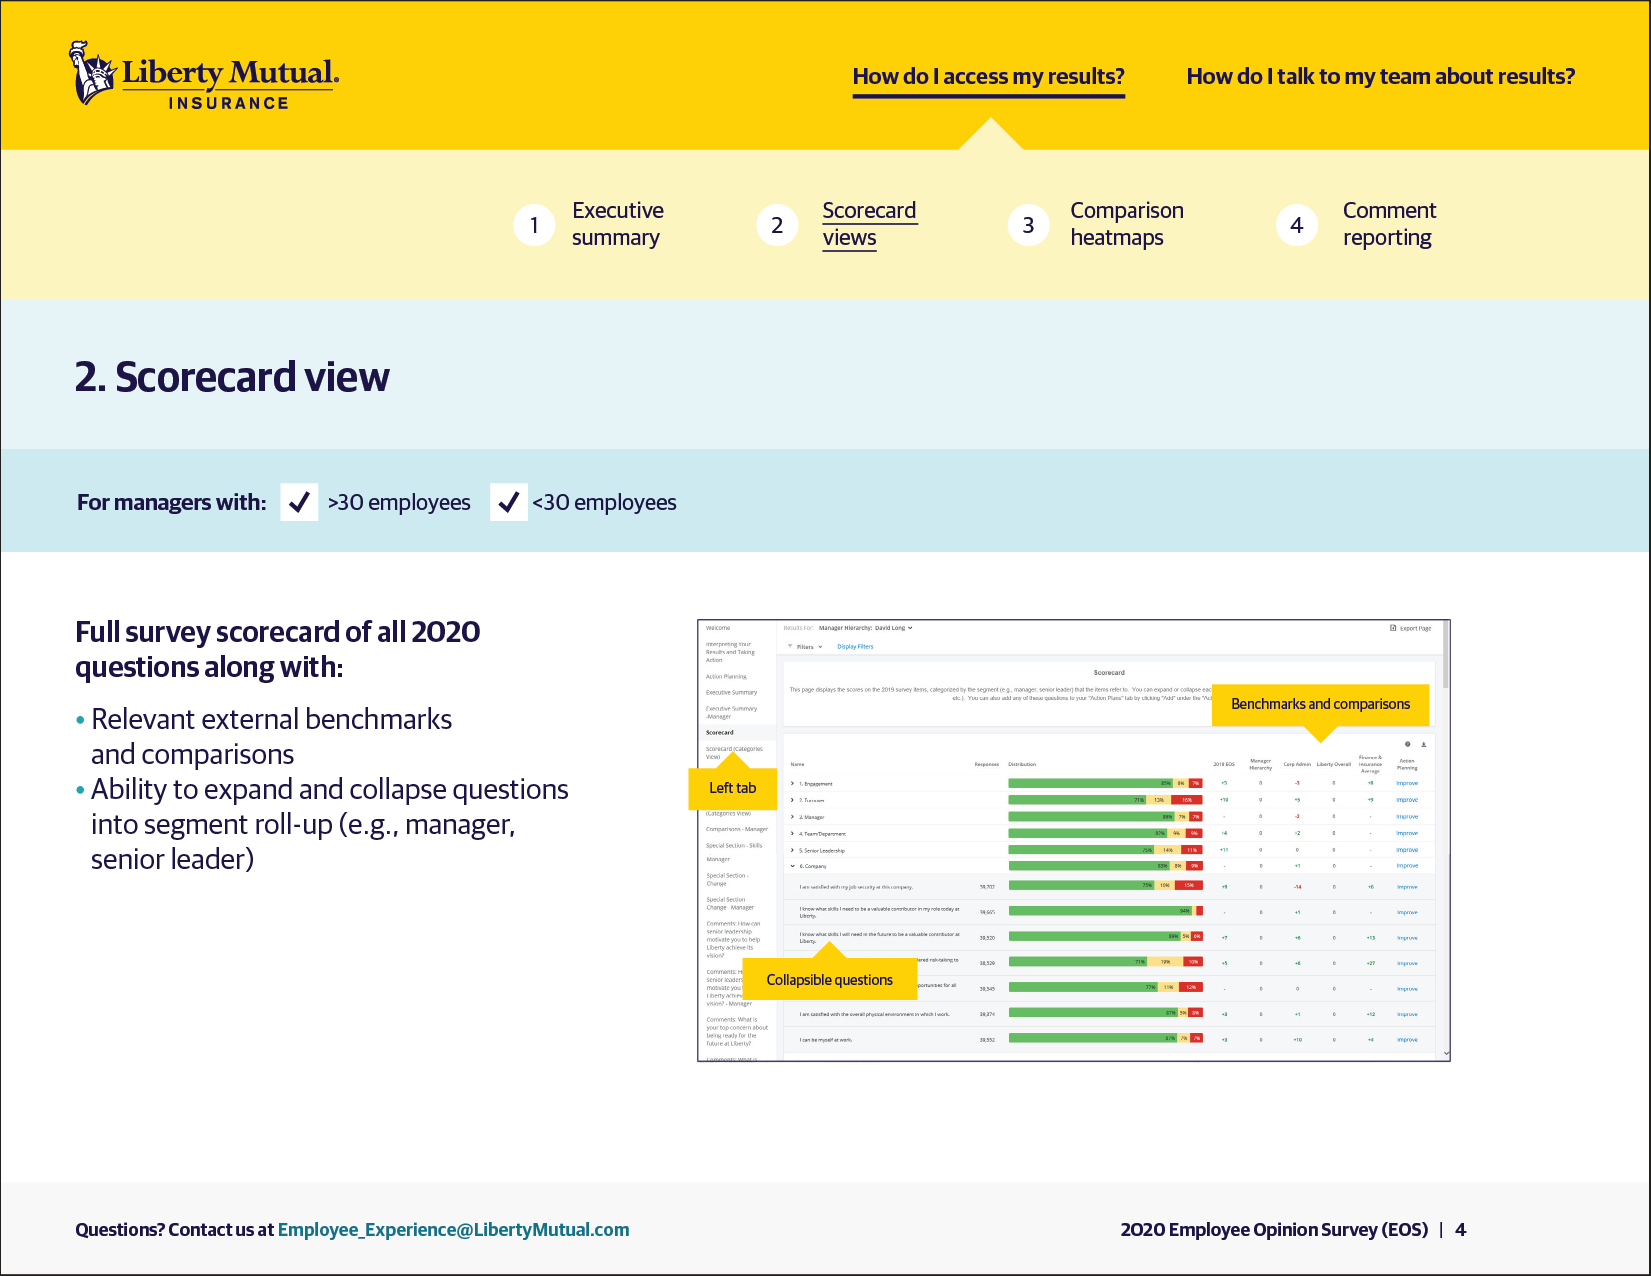Open the Manager Hierarchy: David Long dropdown
This screenshot has width=1651, height=1276.
pos(865,628)
